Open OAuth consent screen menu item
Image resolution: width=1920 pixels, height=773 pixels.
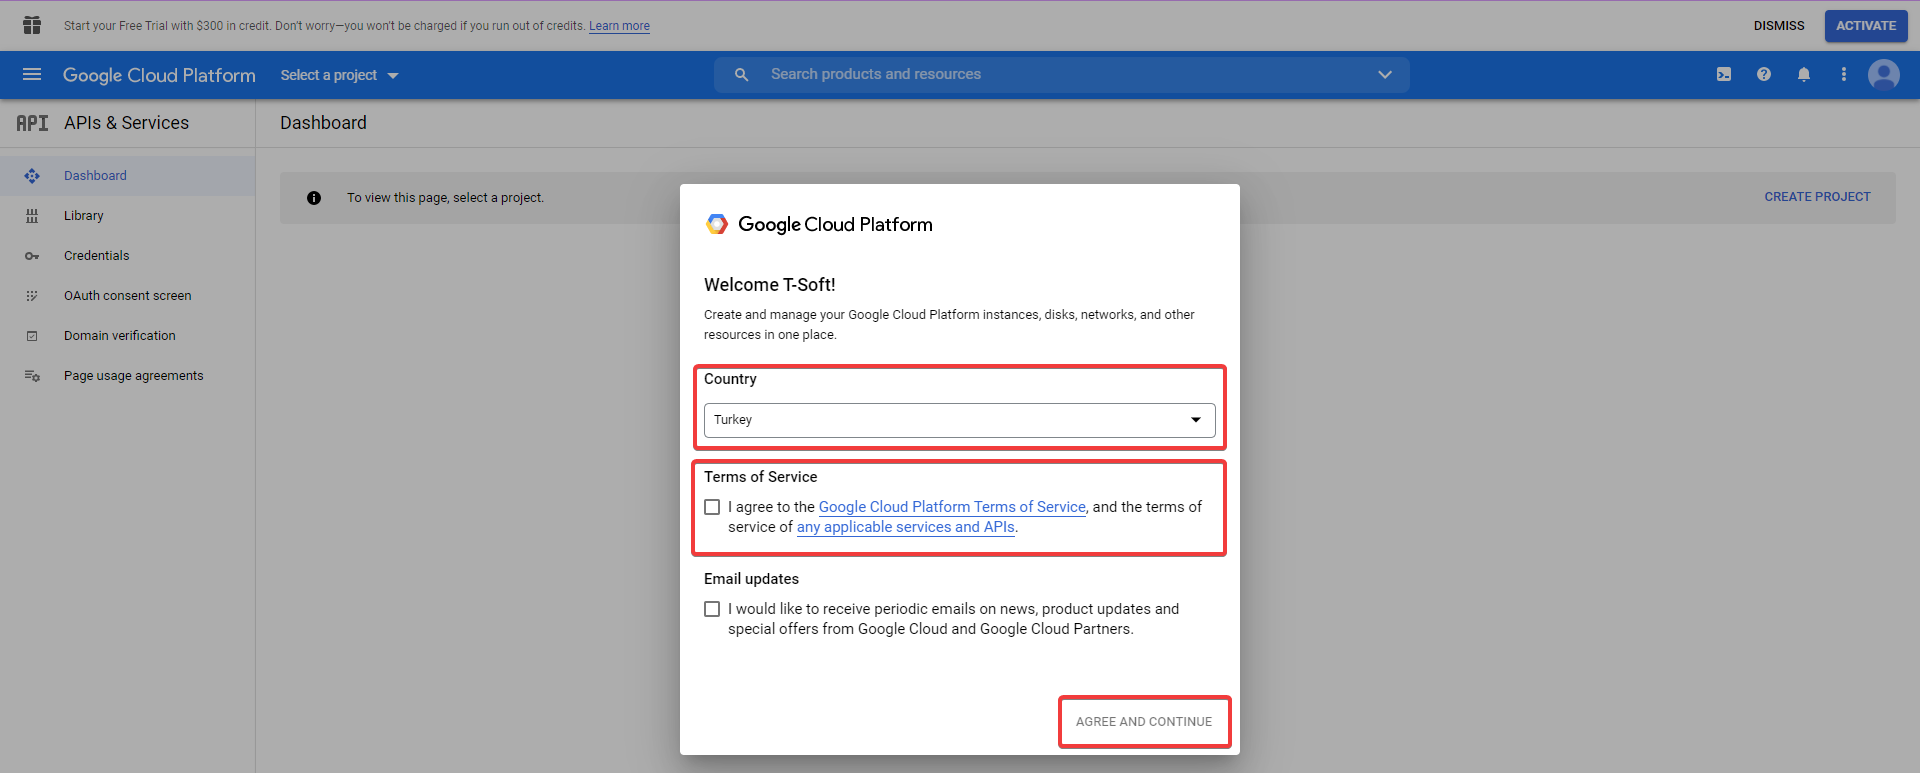128,296
